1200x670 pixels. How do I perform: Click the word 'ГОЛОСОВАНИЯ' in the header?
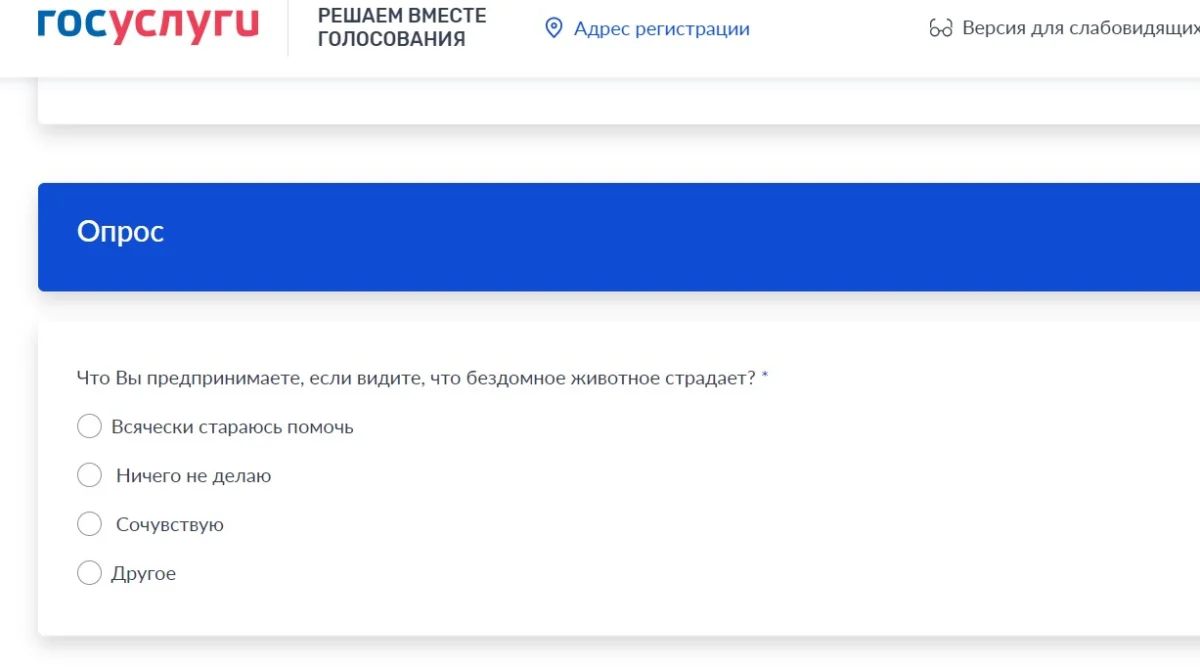click(x=391, y=39)
